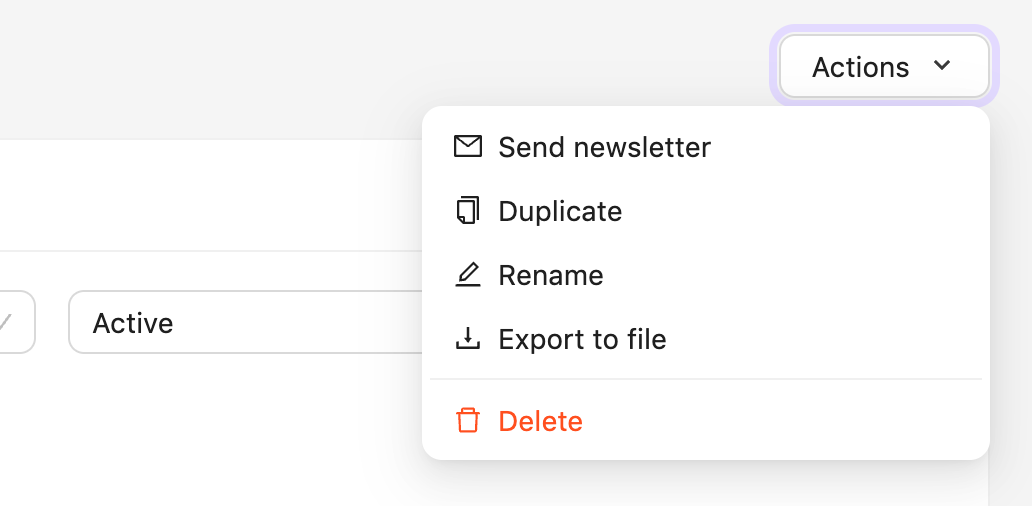The image size is (1032, 506).
Task: Click the Export download-arrow icon
Action: tap(467, 339)
